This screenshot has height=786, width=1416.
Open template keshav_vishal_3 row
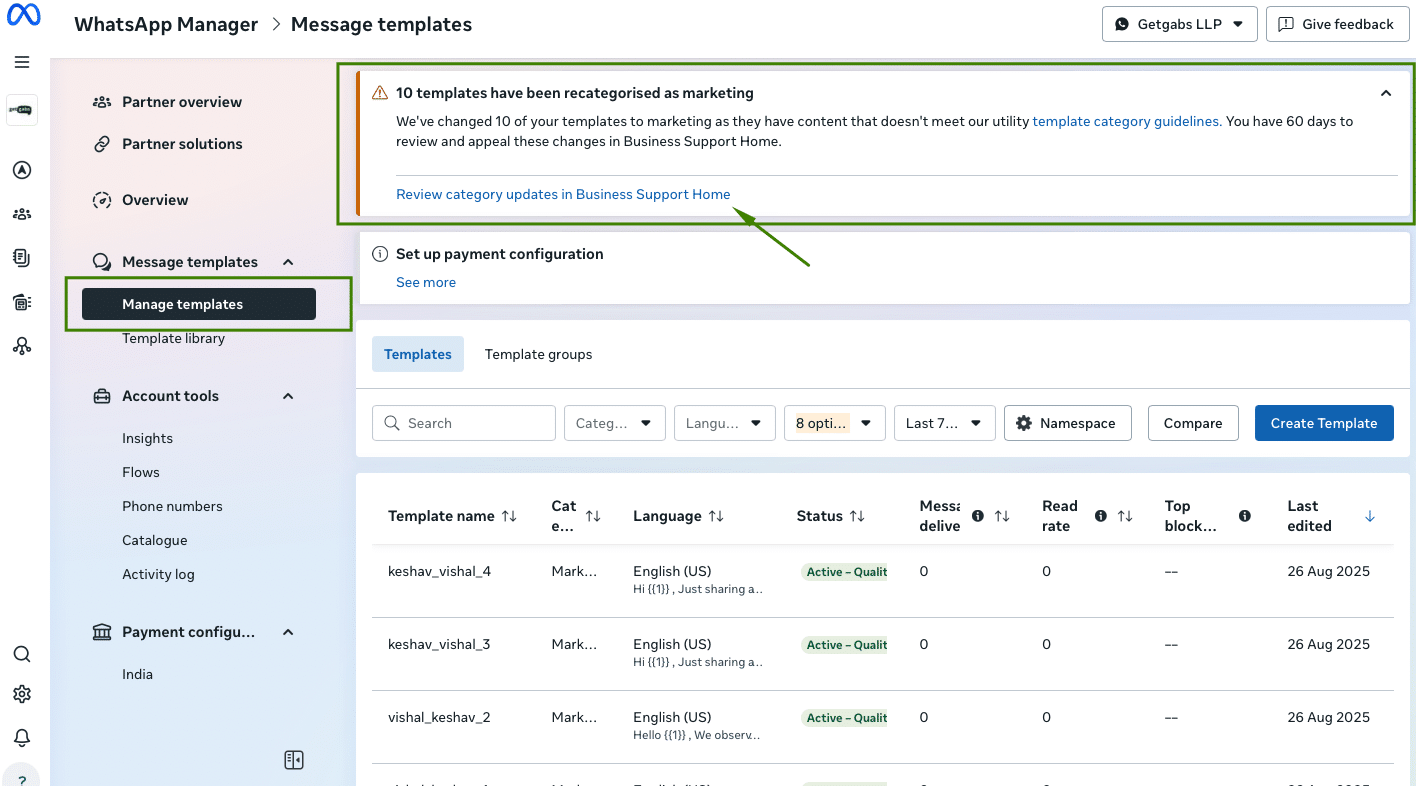[883, 654]
